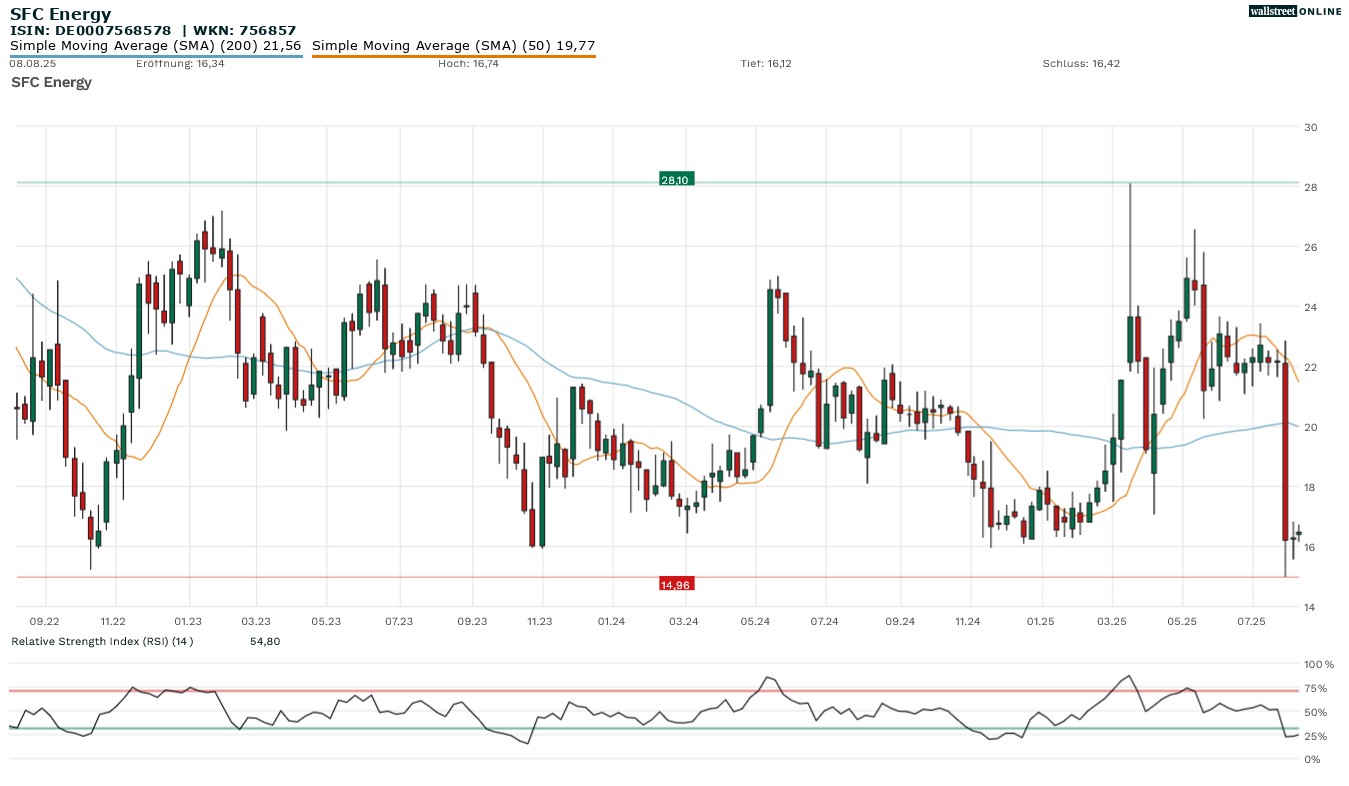The height and width of the screenshot is (786, 1349).
Task: Click the 11.24 x-axis label
Action: pos(967,621)
